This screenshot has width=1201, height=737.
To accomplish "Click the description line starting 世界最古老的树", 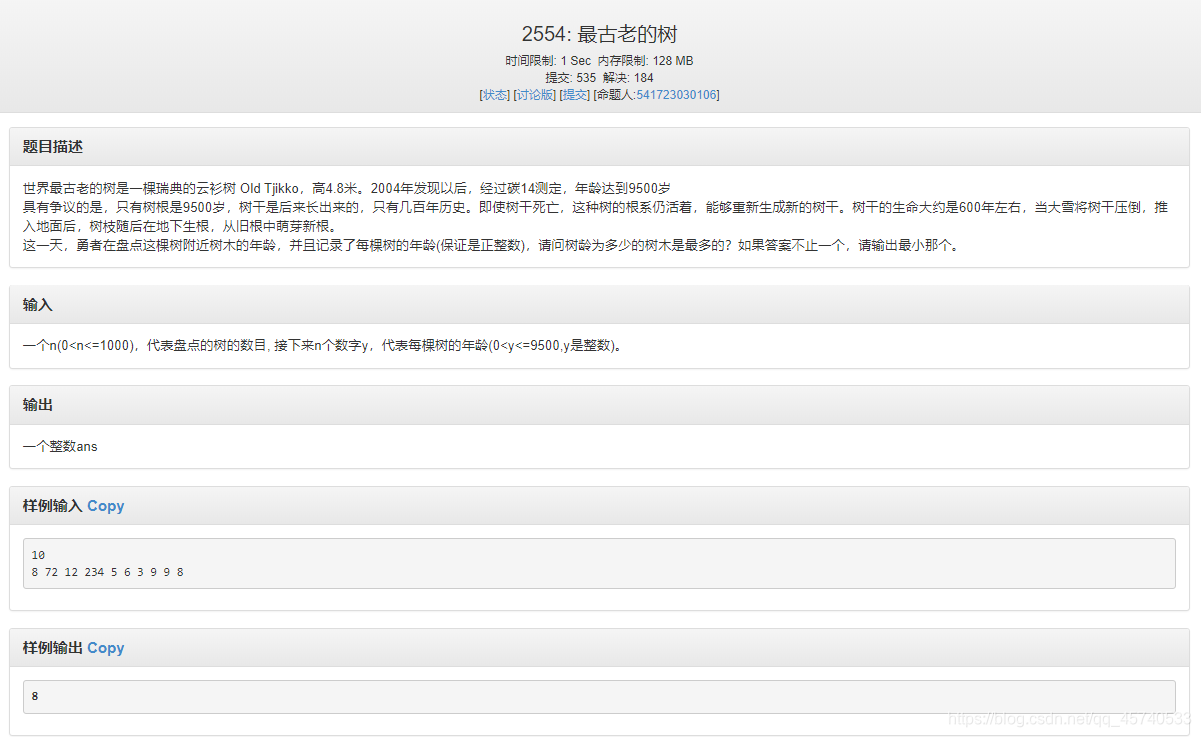I will [346, 188].
